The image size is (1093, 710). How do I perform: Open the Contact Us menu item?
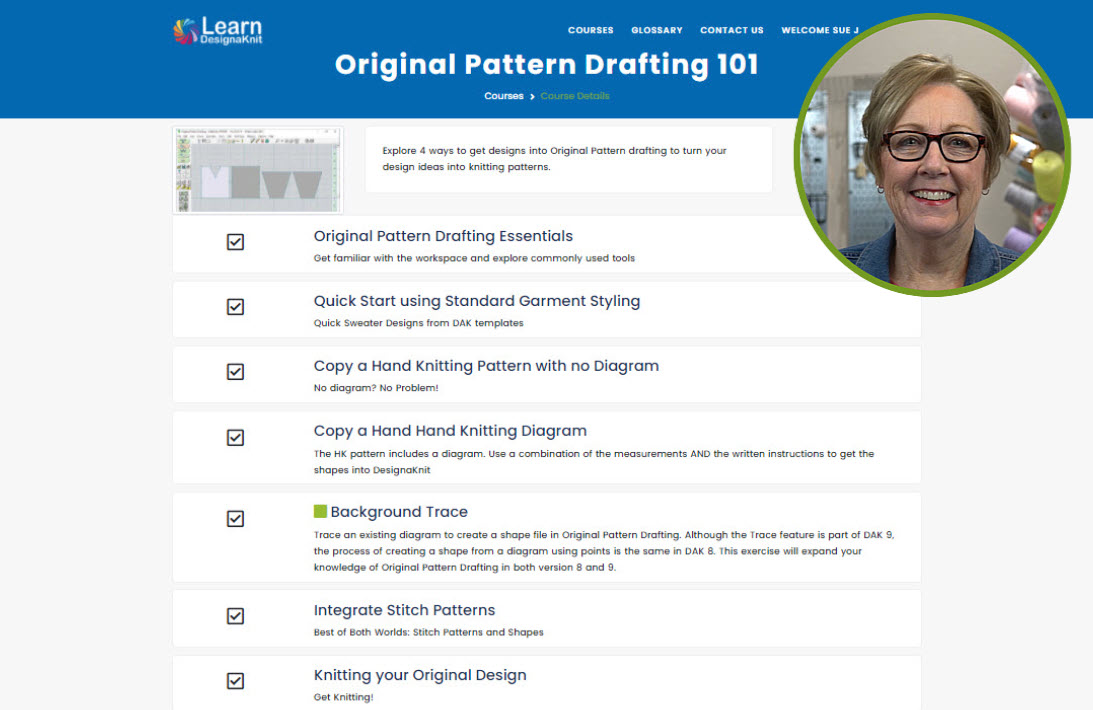click(x=731, y=30)
